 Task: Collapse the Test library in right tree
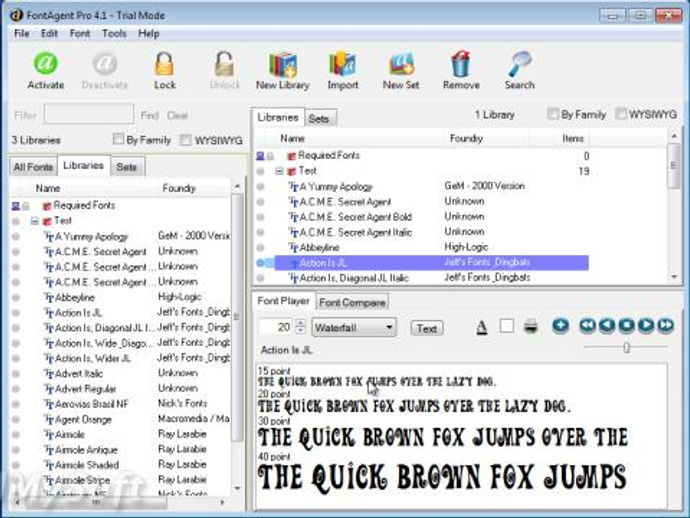tap(279, 171)
